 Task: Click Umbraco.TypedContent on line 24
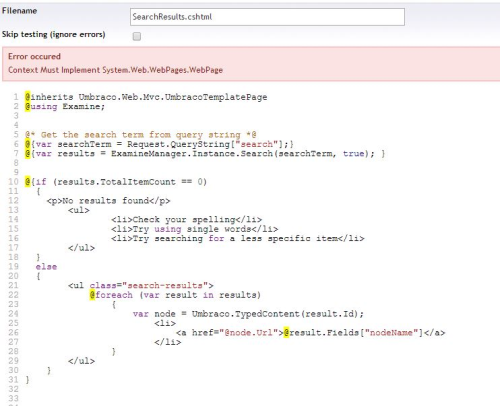click(245, 314)
